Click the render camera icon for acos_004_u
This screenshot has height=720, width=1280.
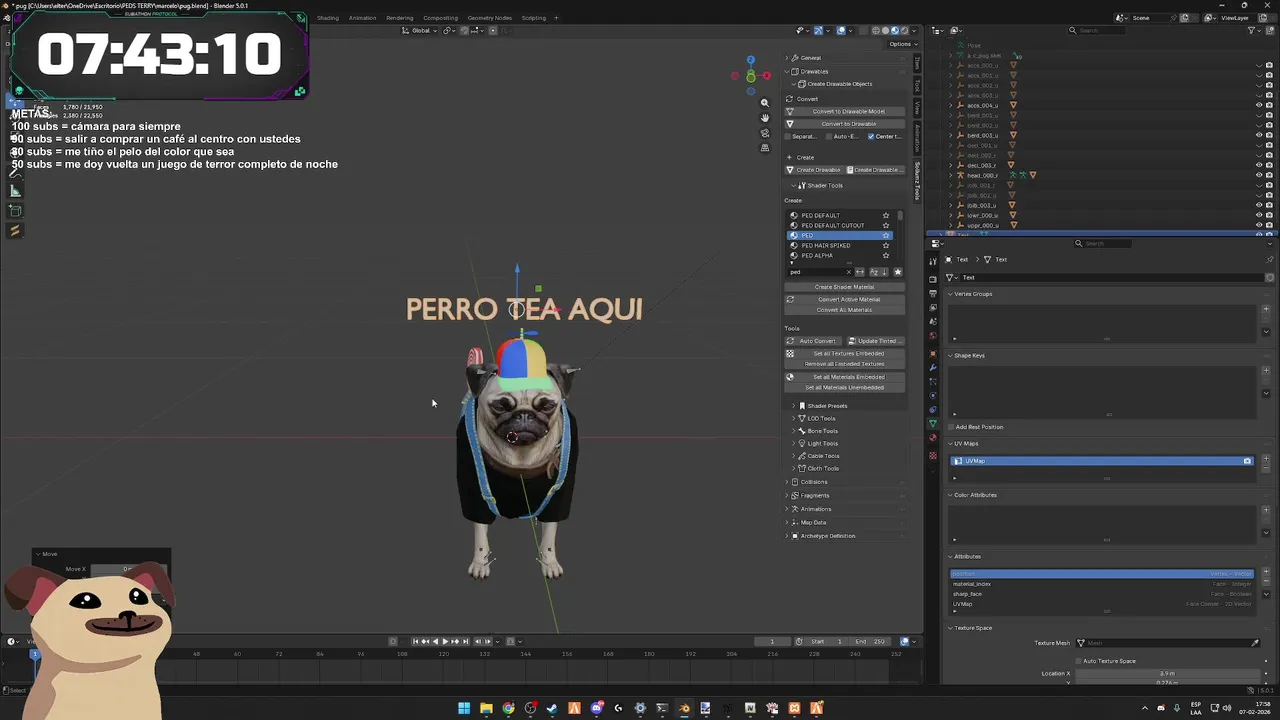[1269, 105]
